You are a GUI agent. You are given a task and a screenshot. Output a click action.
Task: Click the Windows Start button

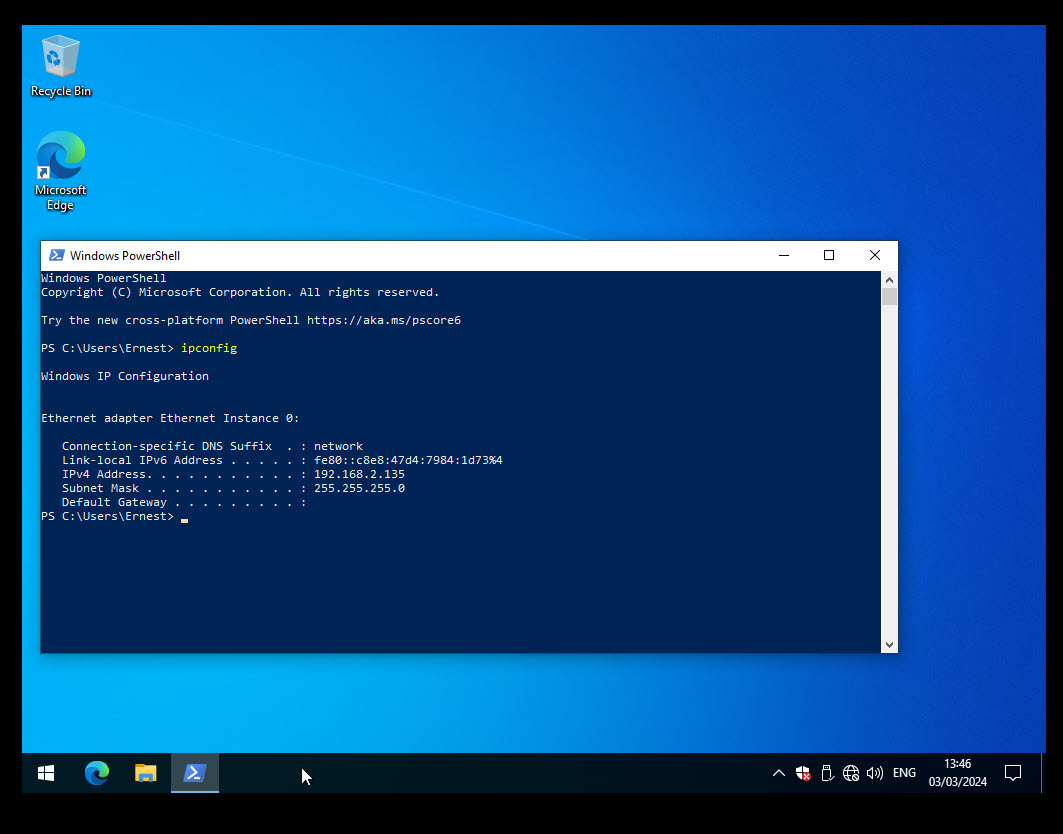(x=46, y=773)
